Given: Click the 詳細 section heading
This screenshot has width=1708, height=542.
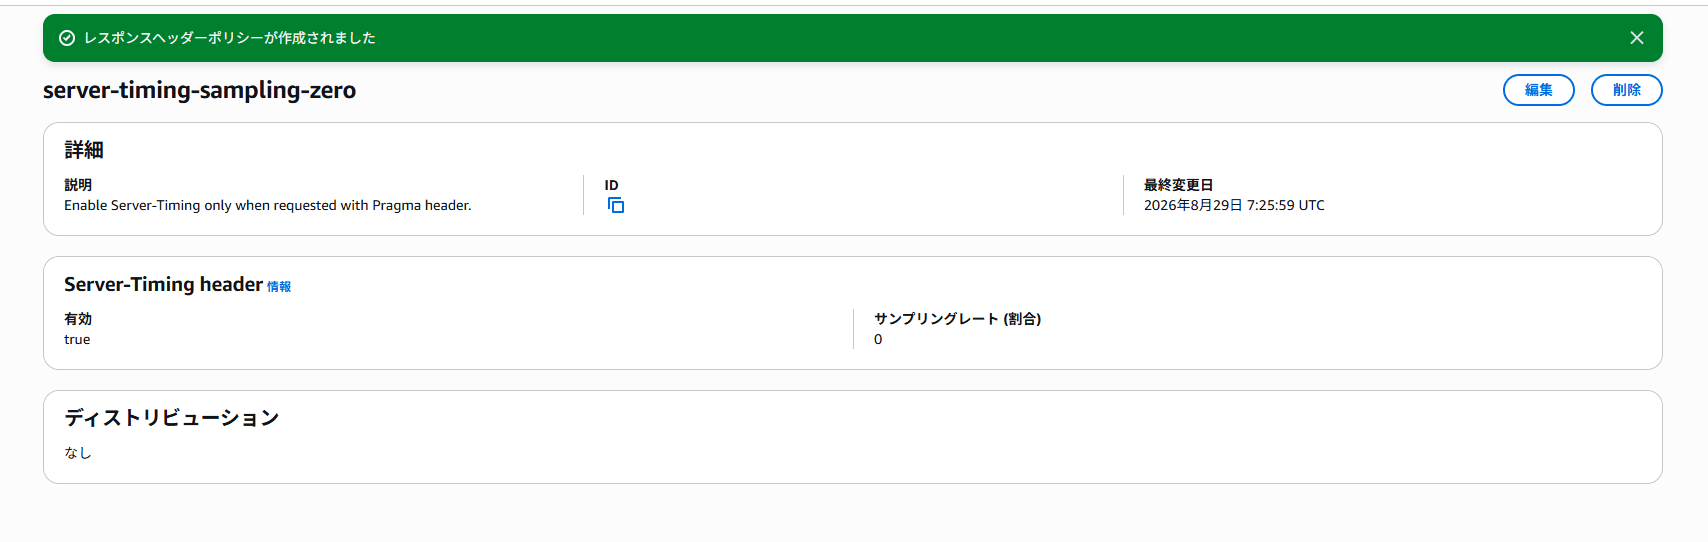Looking at the screenshot, I should point(84,150).
